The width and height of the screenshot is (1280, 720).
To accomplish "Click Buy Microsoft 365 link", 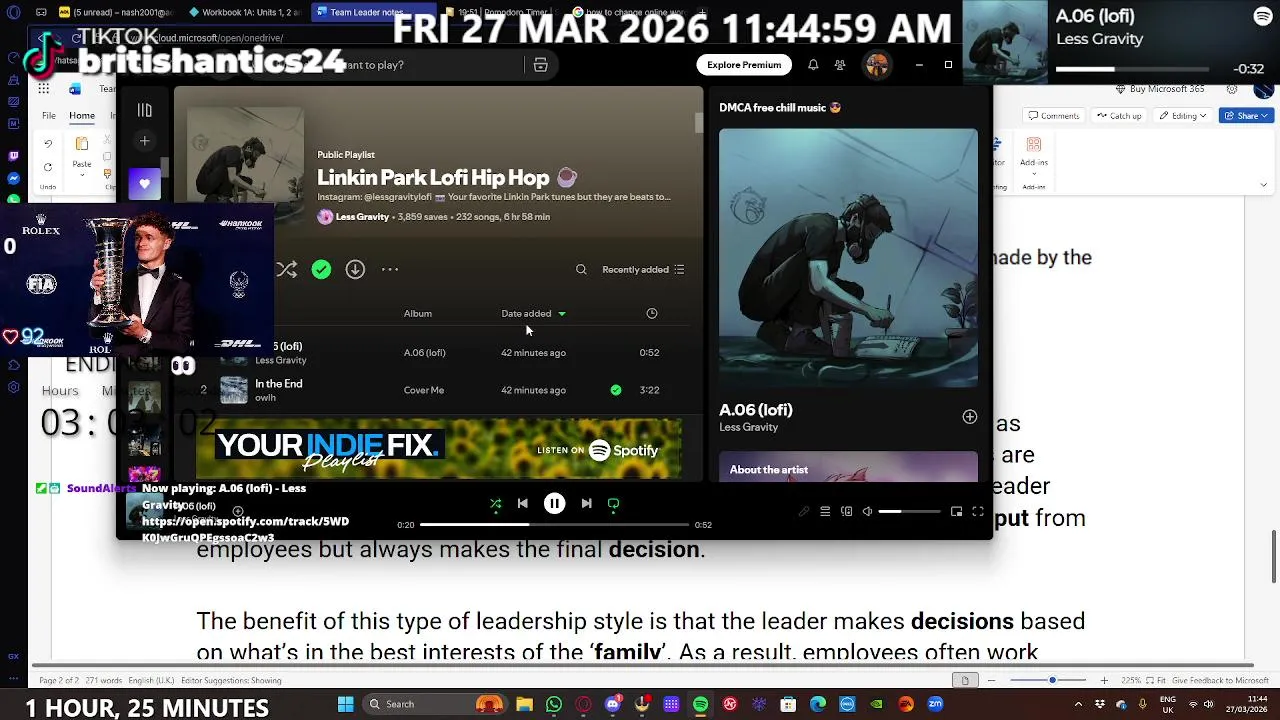I will pyautogui.click(x=1160, y=89).
